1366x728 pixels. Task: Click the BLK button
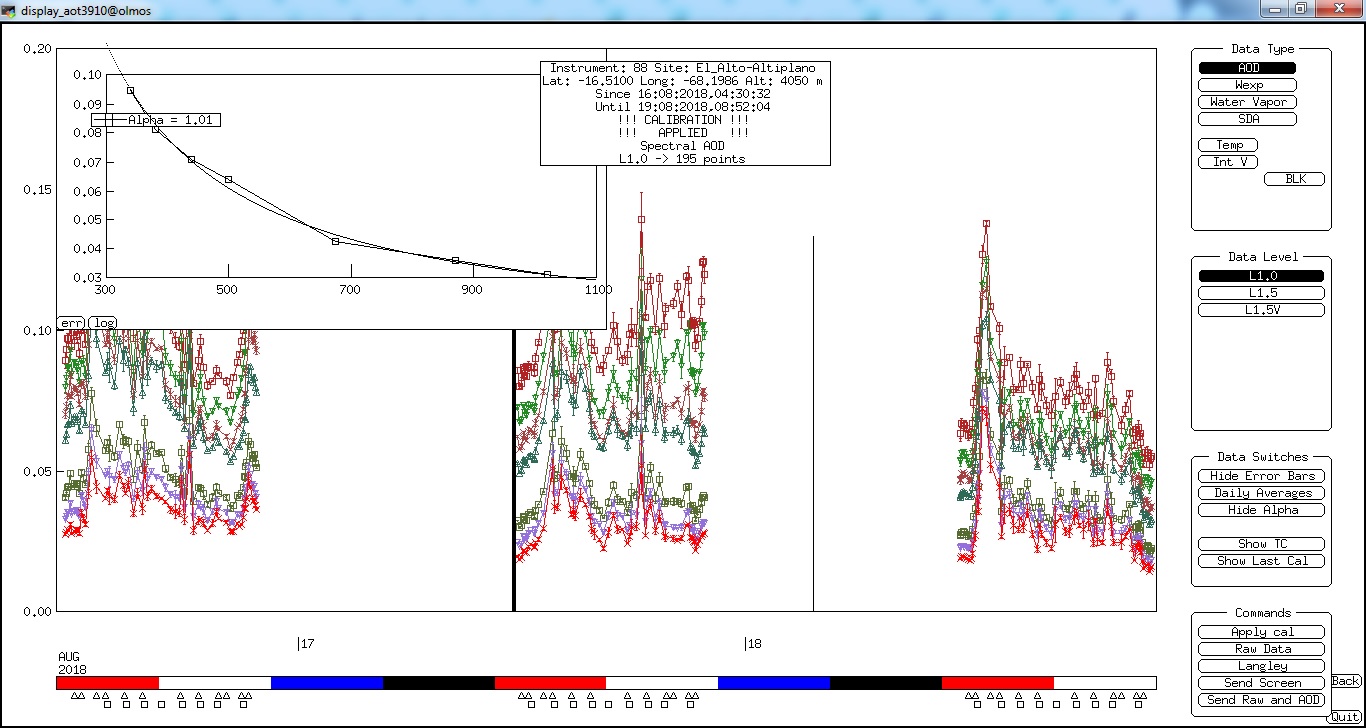tap(1295, 179)
